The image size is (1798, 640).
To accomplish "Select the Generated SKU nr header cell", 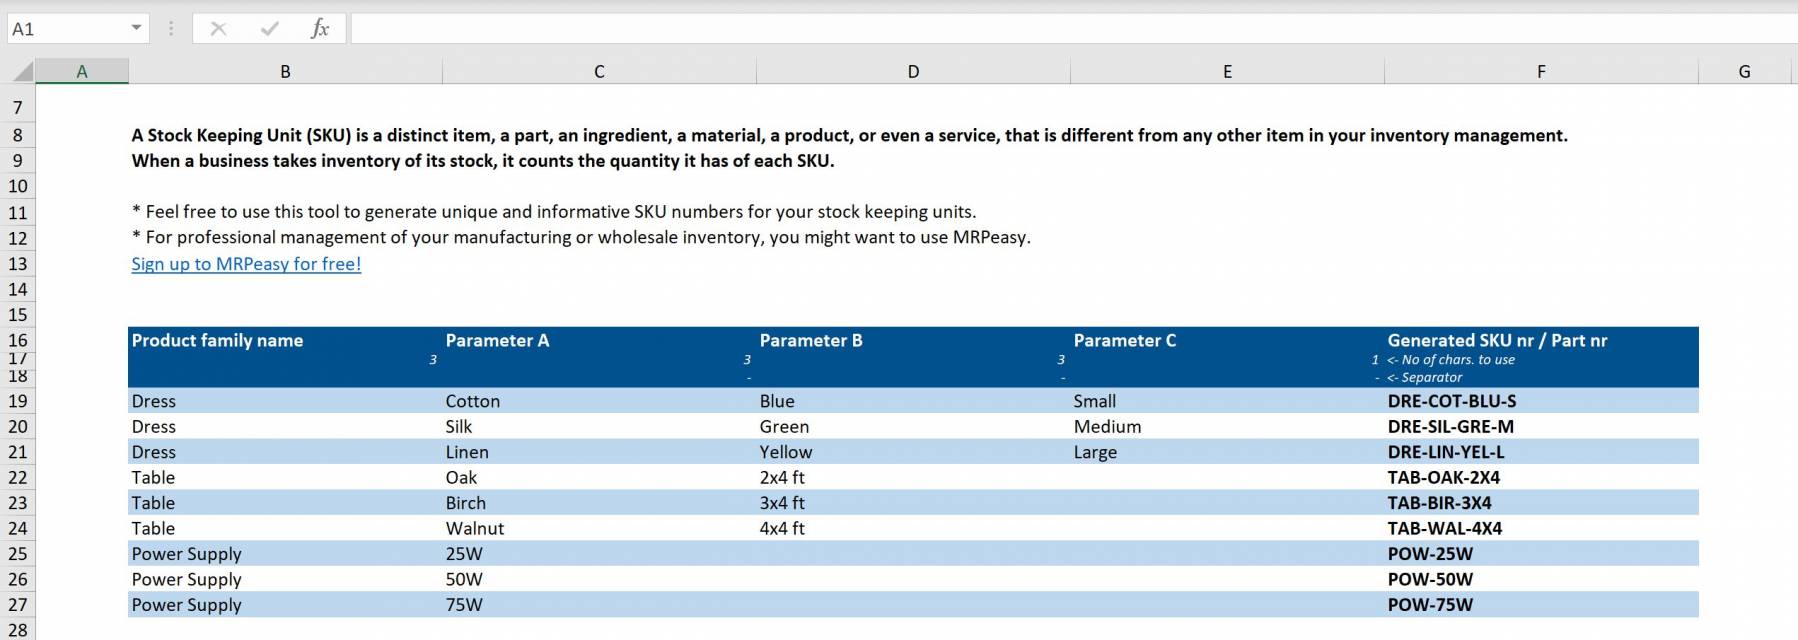I will 1498,340.
